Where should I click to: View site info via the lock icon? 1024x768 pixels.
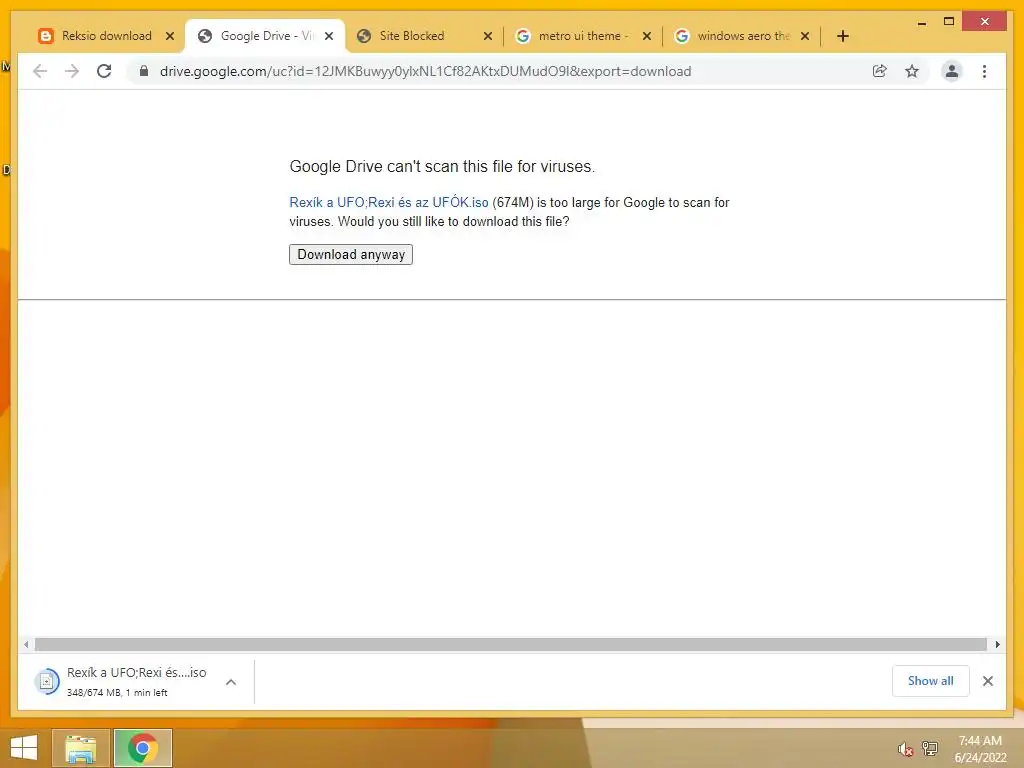point(144,71)
